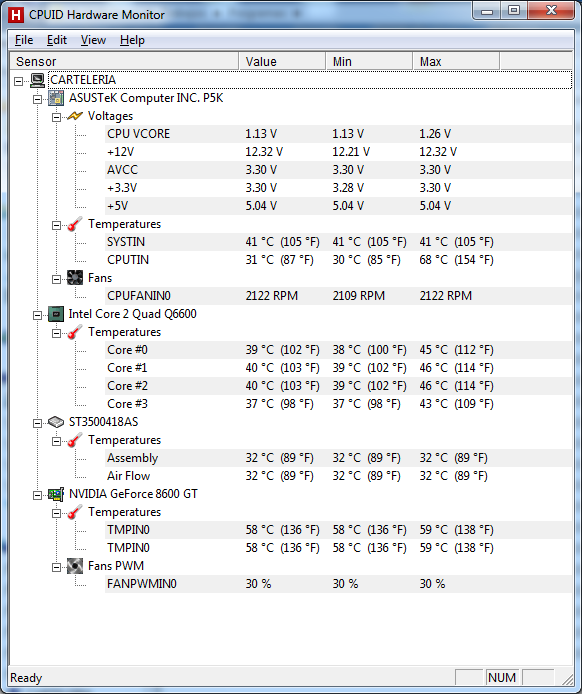Select the Intel Core 2 Quad Q6600 label
Screen dimensions: 582x694
click(x=132, y=314)
